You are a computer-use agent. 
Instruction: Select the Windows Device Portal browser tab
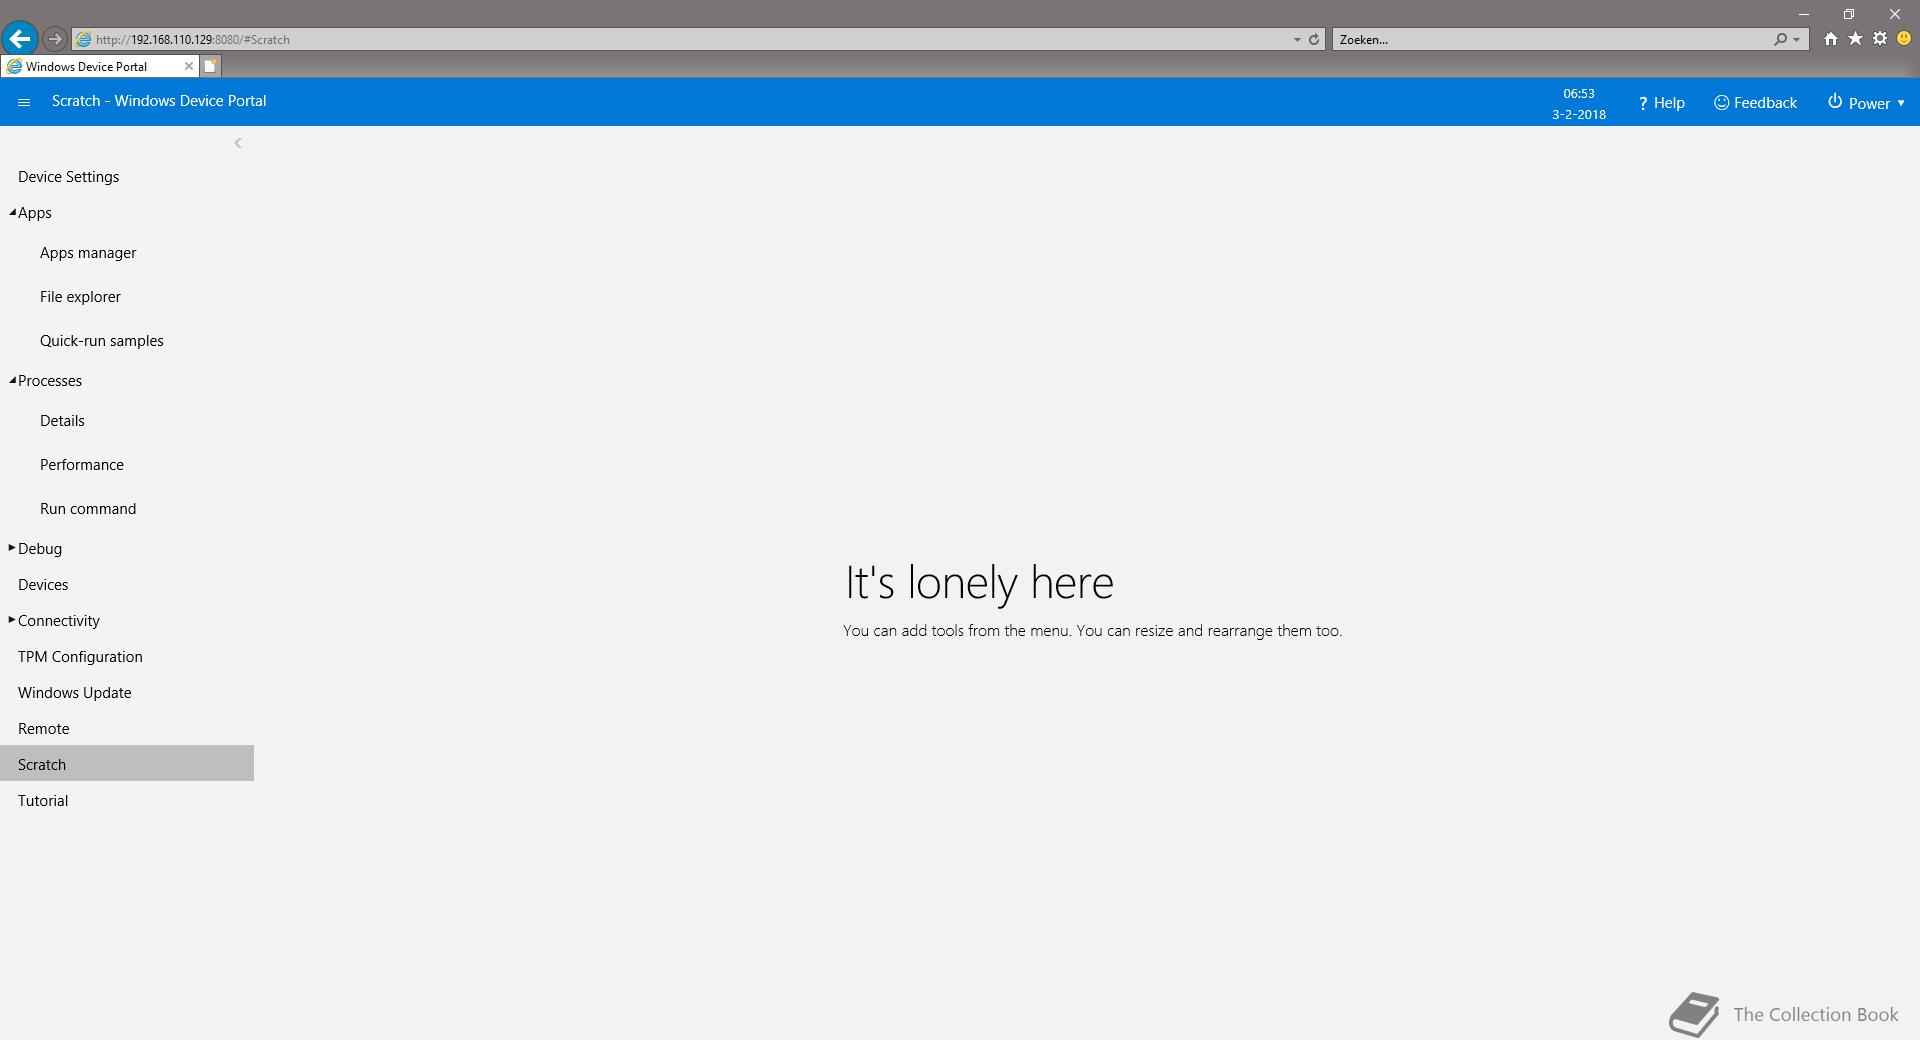tap(99, 66)
